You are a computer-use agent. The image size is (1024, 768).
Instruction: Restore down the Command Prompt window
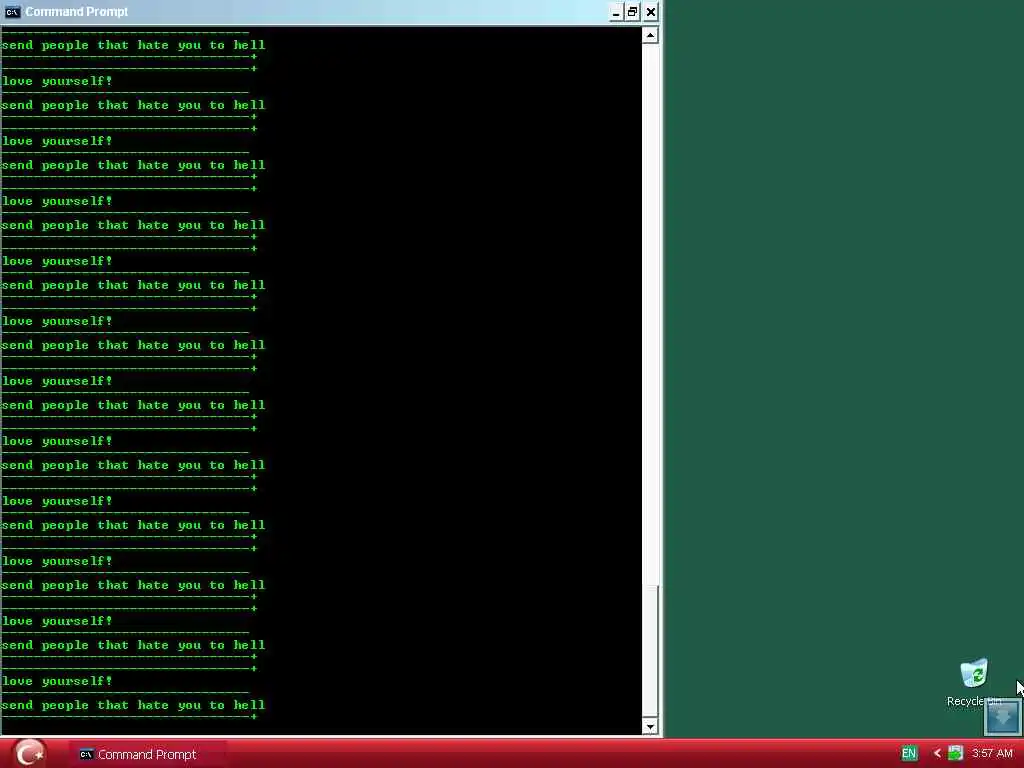pos(633,12)
